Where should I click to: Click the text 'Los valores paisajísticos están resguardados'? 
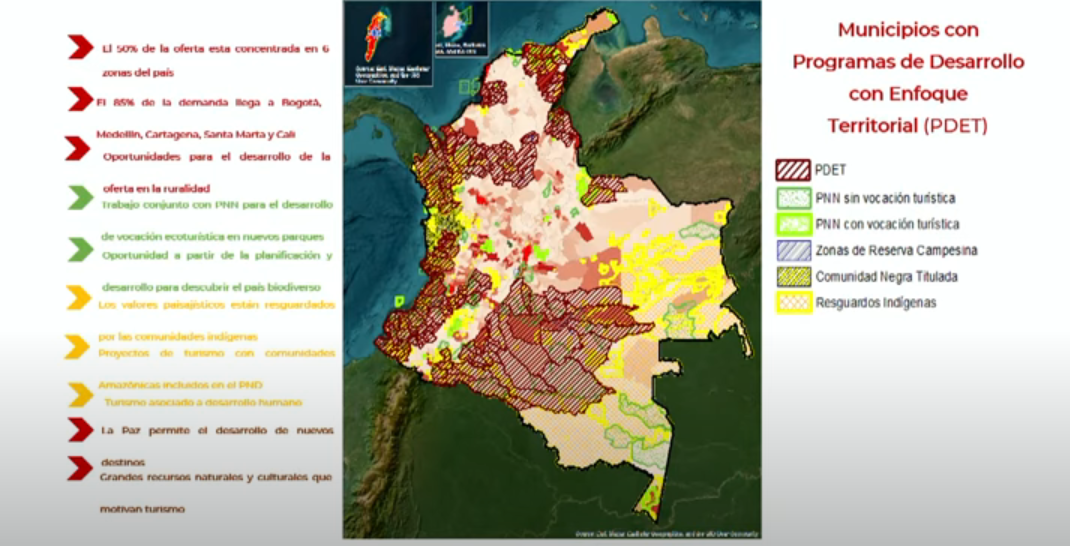[x=216, y=304]
